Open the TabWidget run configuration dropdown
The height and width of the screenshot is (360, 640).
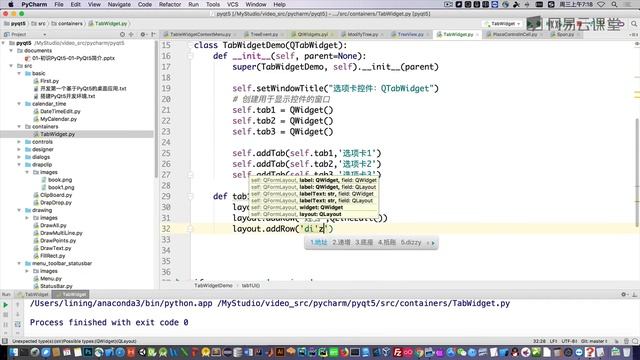coord(503,24)
